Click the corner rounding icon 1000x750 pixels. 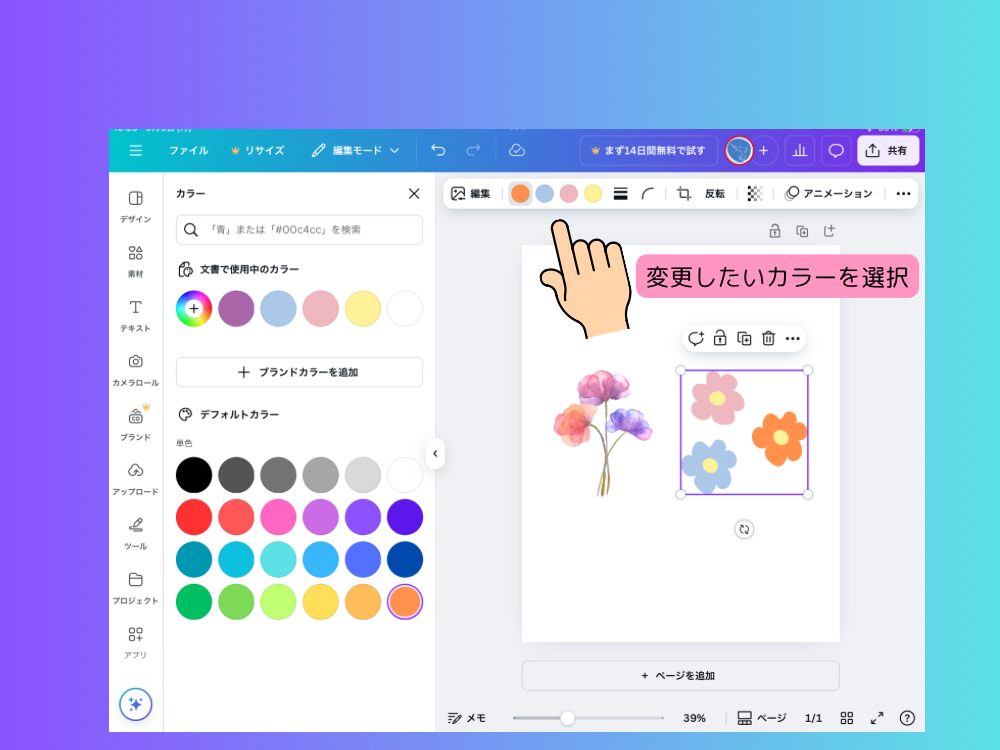[648, 194]
